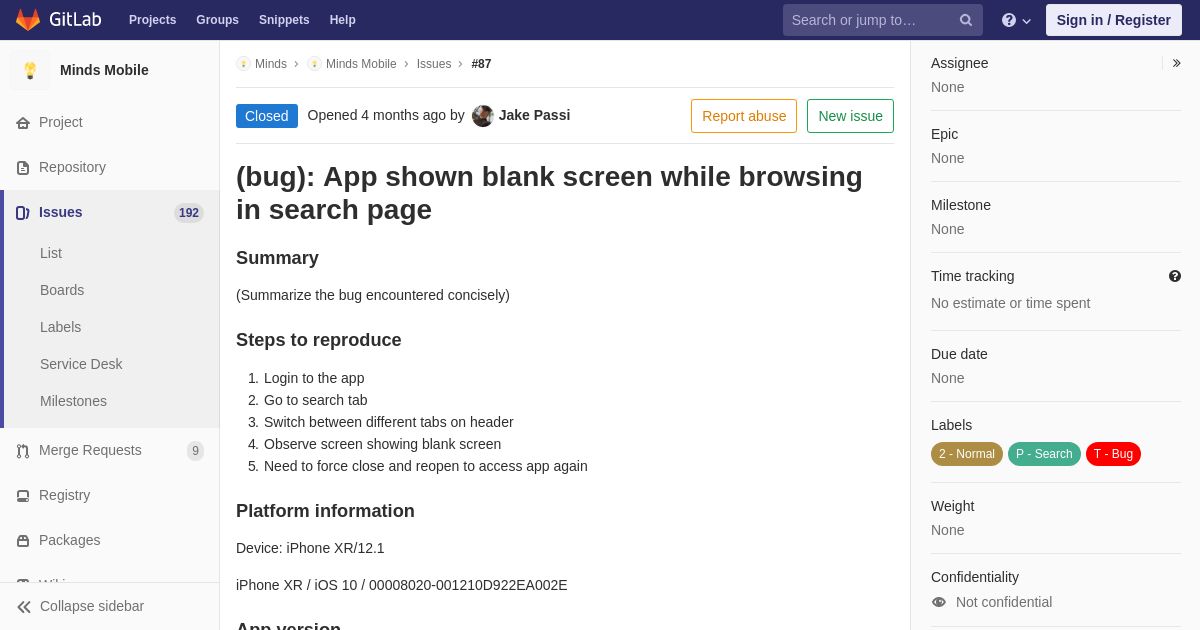Click the Project sidebar label

pyautogui.click(x=61, y=122)
